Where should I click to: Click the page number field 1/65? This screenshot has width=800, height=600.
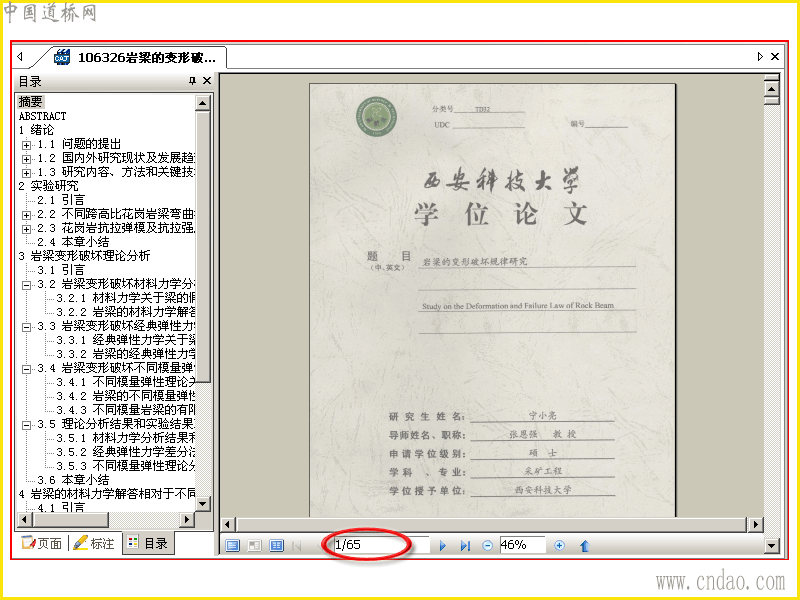(381, 545)
